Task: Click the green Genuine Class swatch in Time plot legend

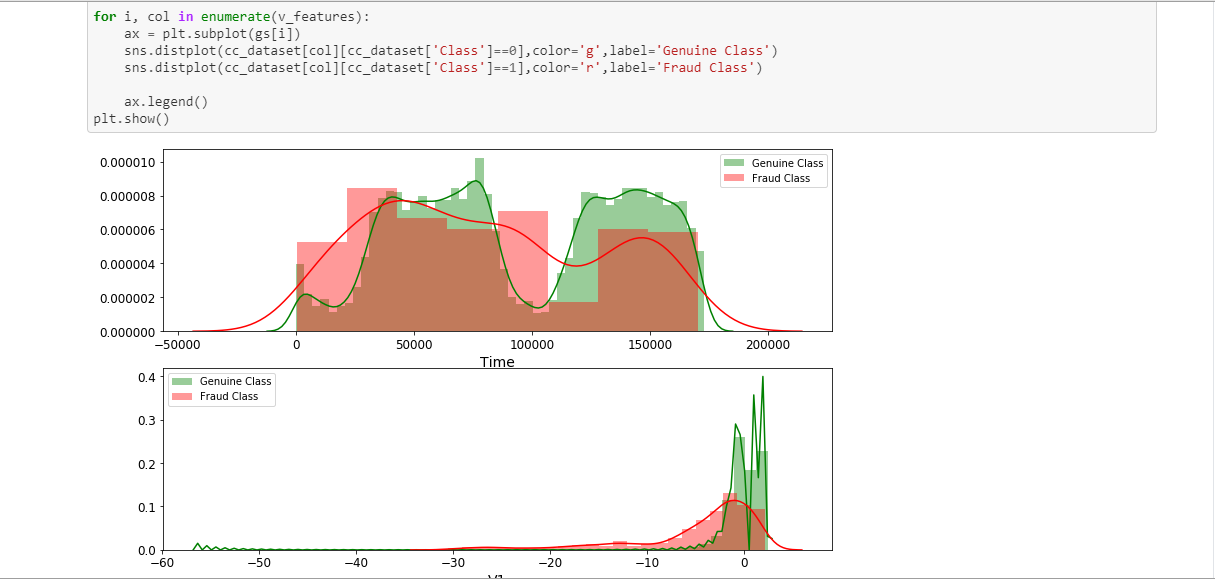Action: [x=734, y=163]
